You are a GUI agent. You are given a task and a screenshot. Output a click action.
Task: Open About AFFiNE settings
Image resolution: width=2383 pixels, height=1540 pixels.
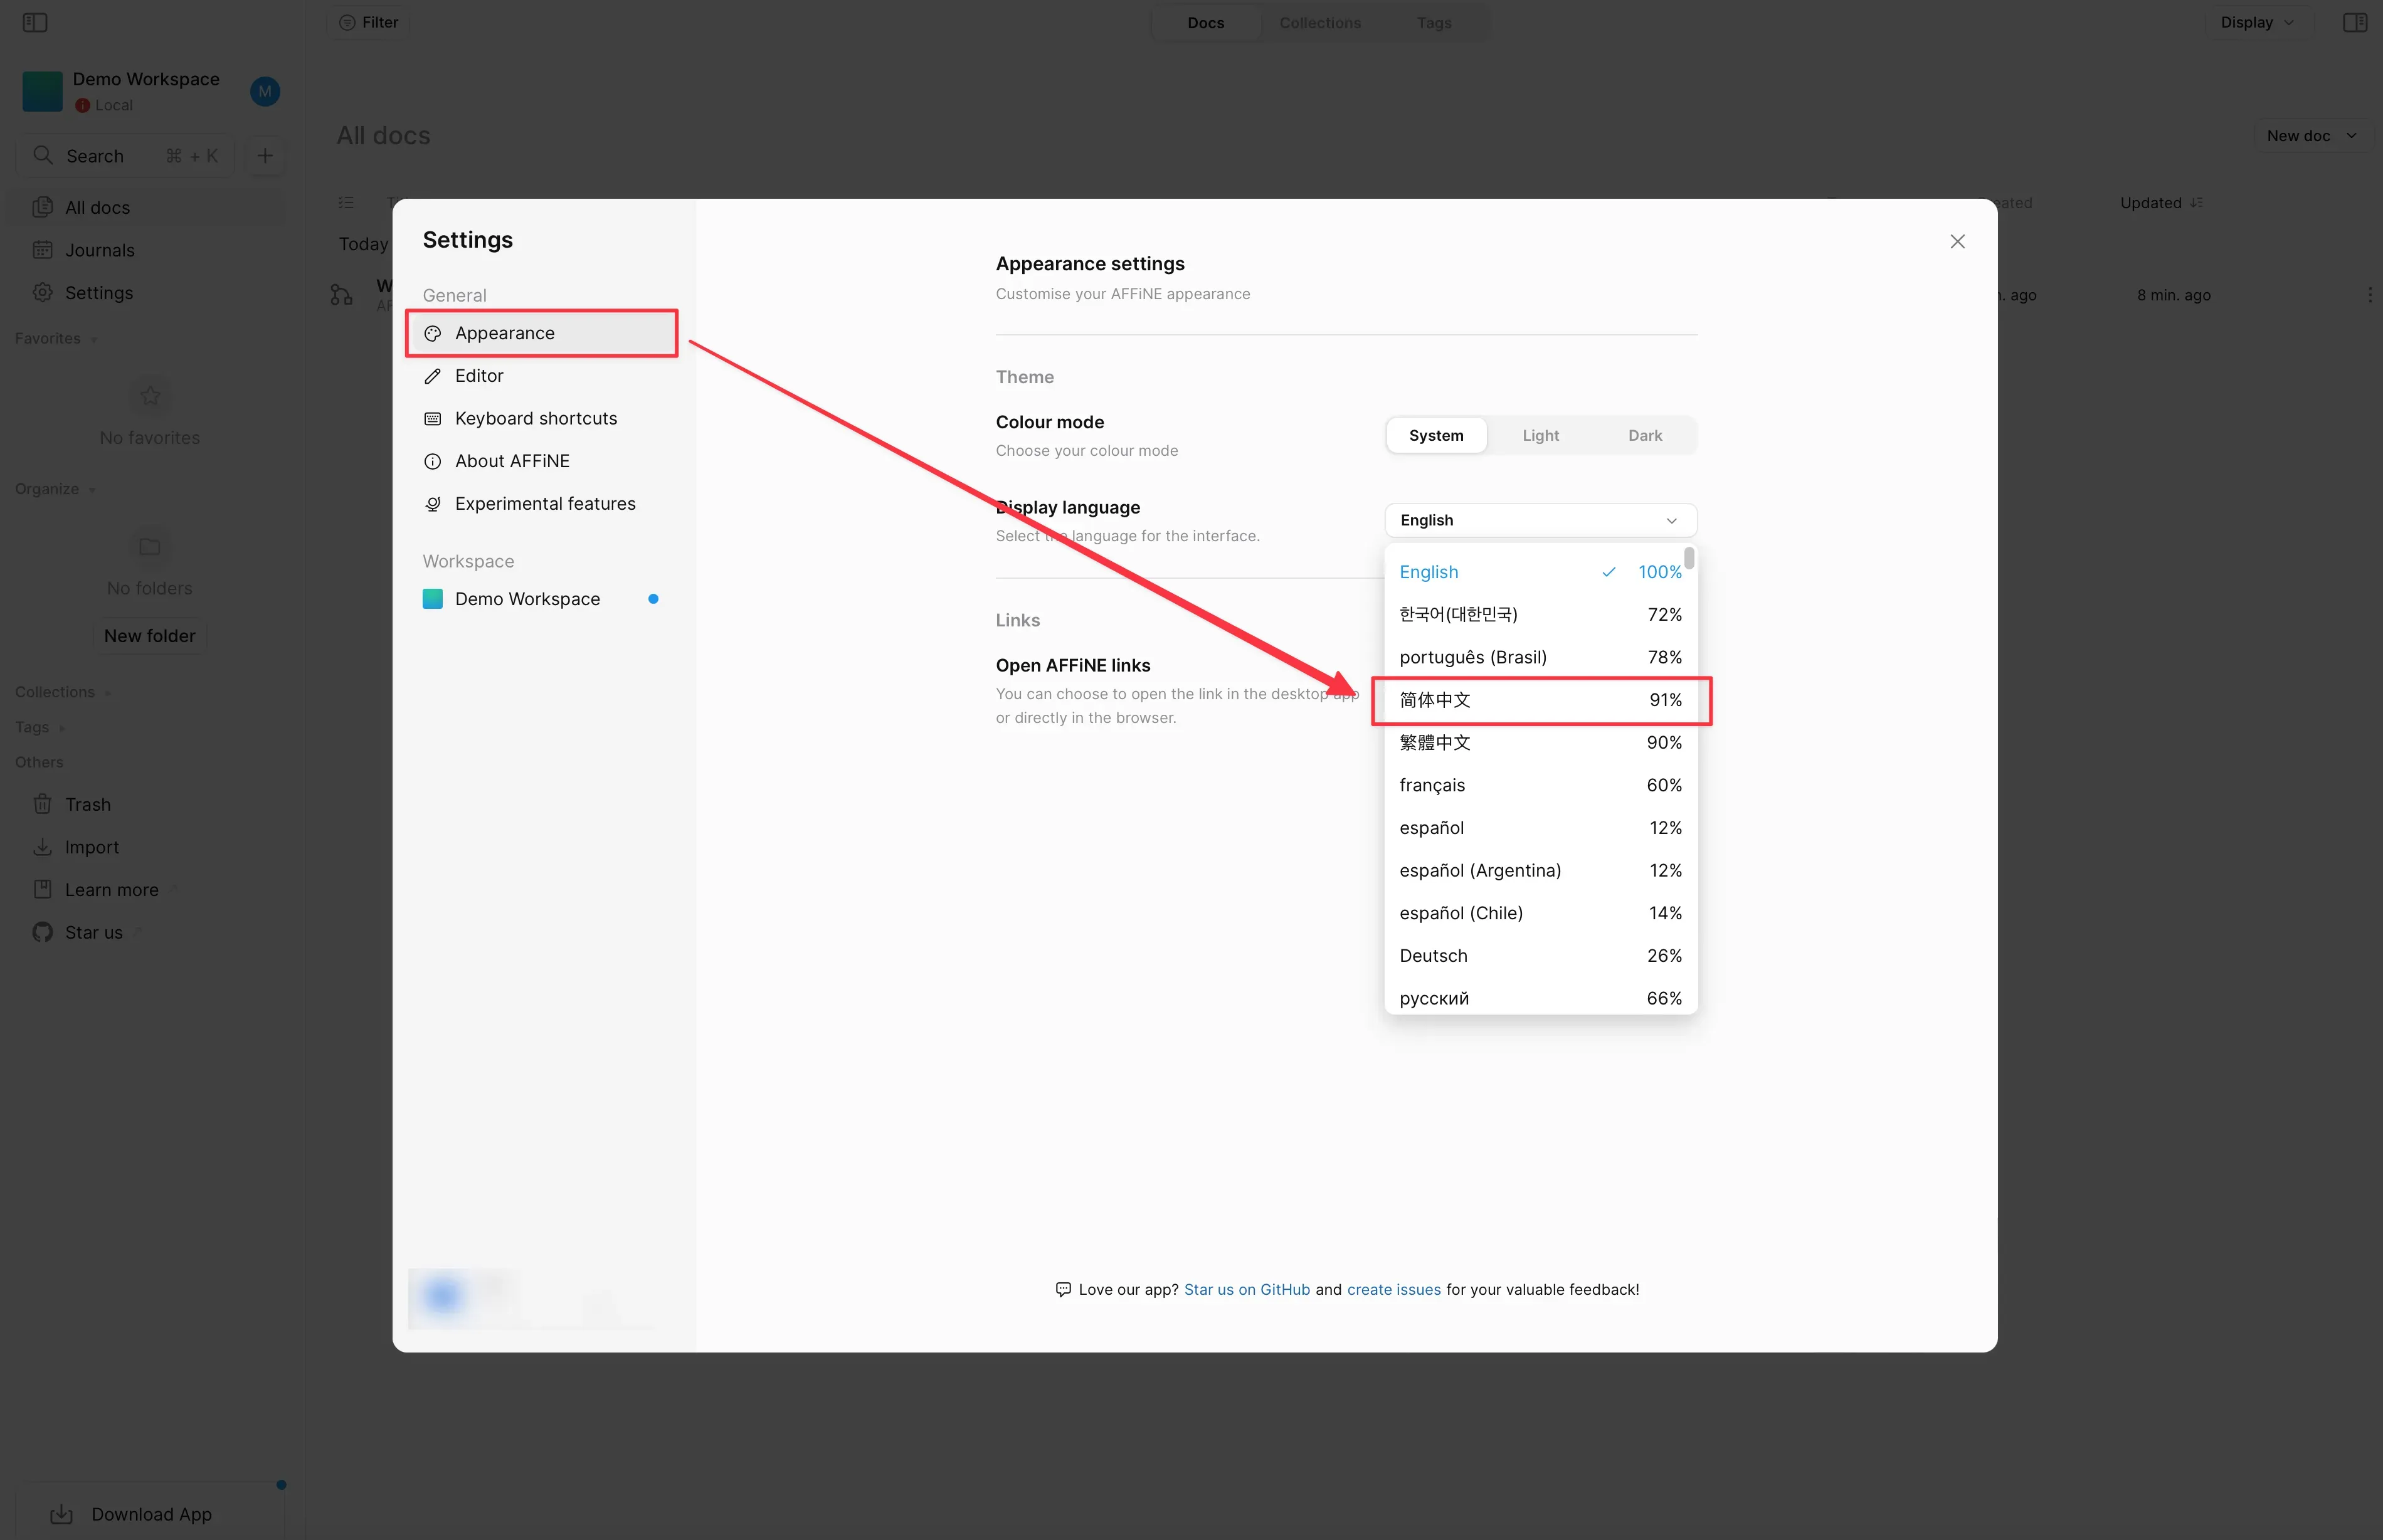click(x=542, y=461)
